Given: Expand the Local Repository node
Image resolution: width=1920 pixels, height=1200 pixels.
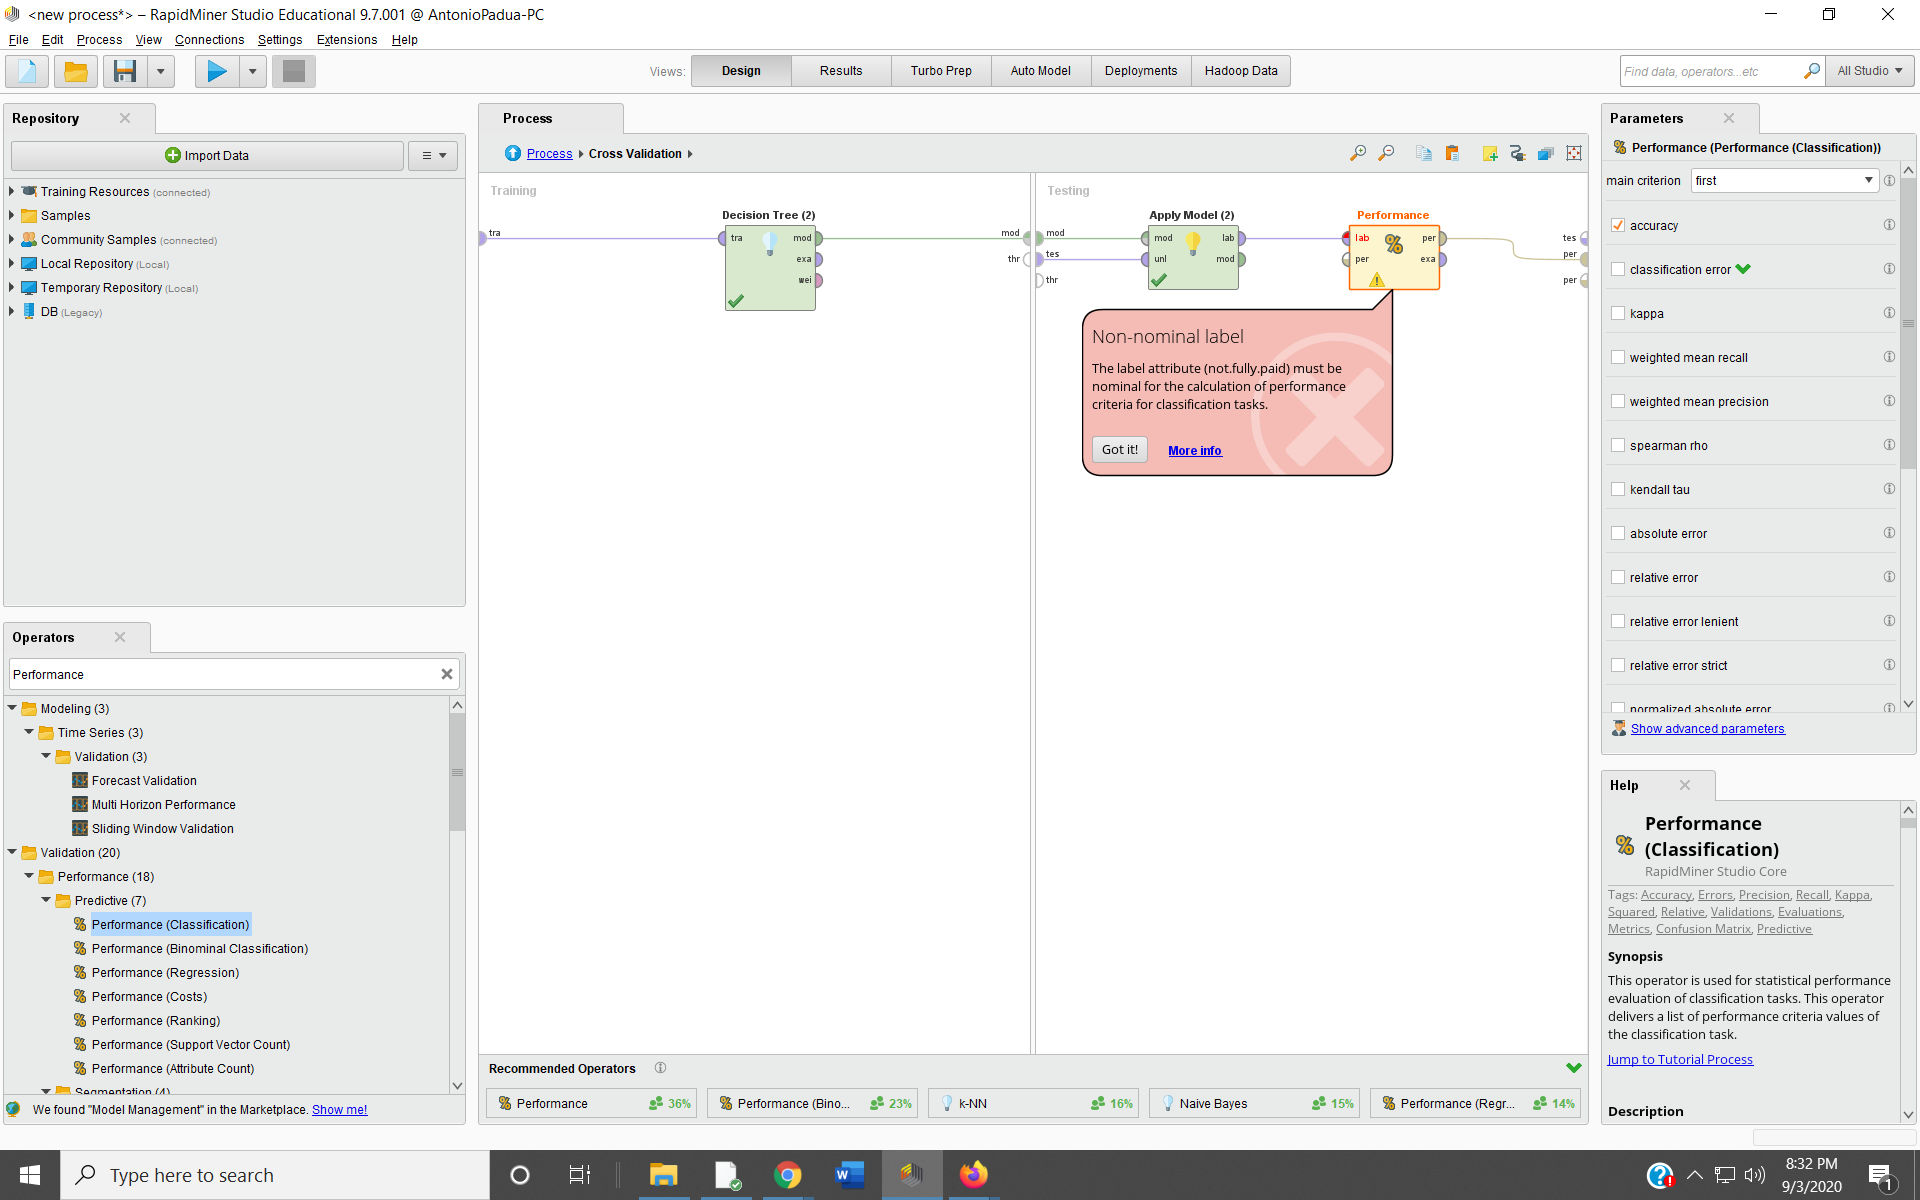Looking at the screenshot, I should point(11,263).
